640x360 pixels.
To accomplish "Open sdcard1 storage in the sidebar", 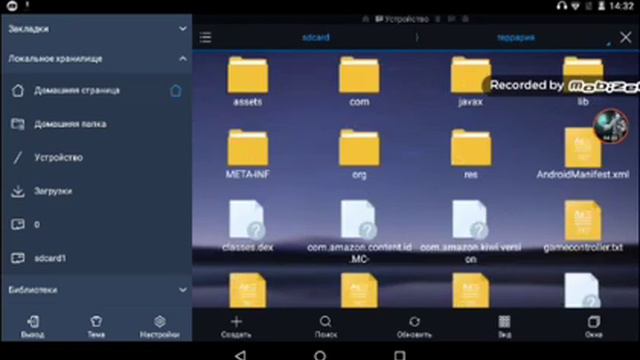I will click(97, 258).
